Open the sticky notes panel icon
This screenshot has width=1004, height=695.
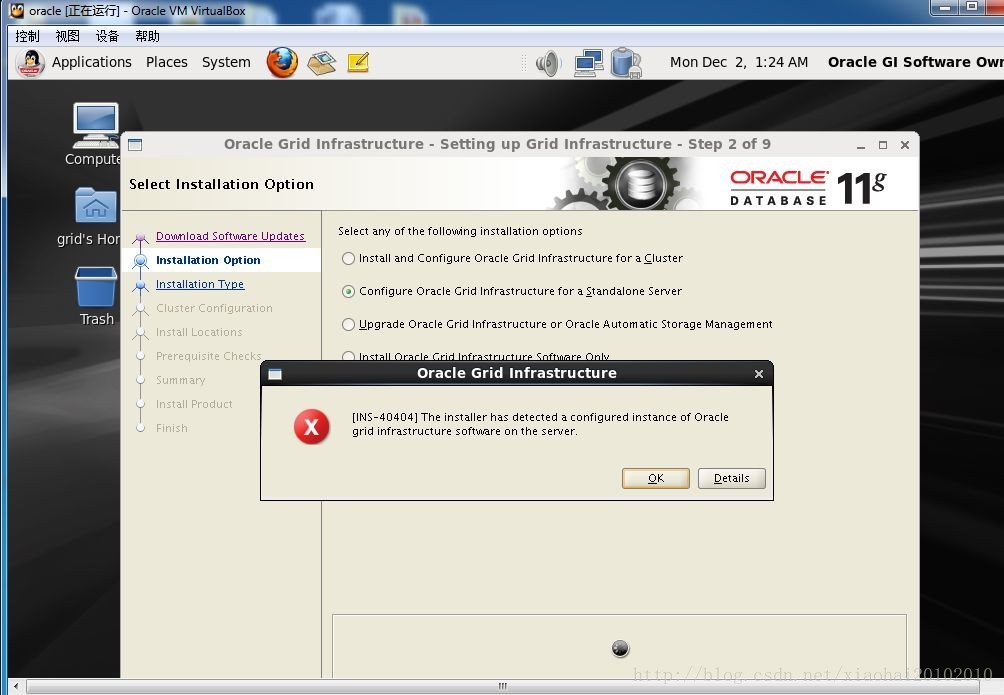click(x=358, y=62)
